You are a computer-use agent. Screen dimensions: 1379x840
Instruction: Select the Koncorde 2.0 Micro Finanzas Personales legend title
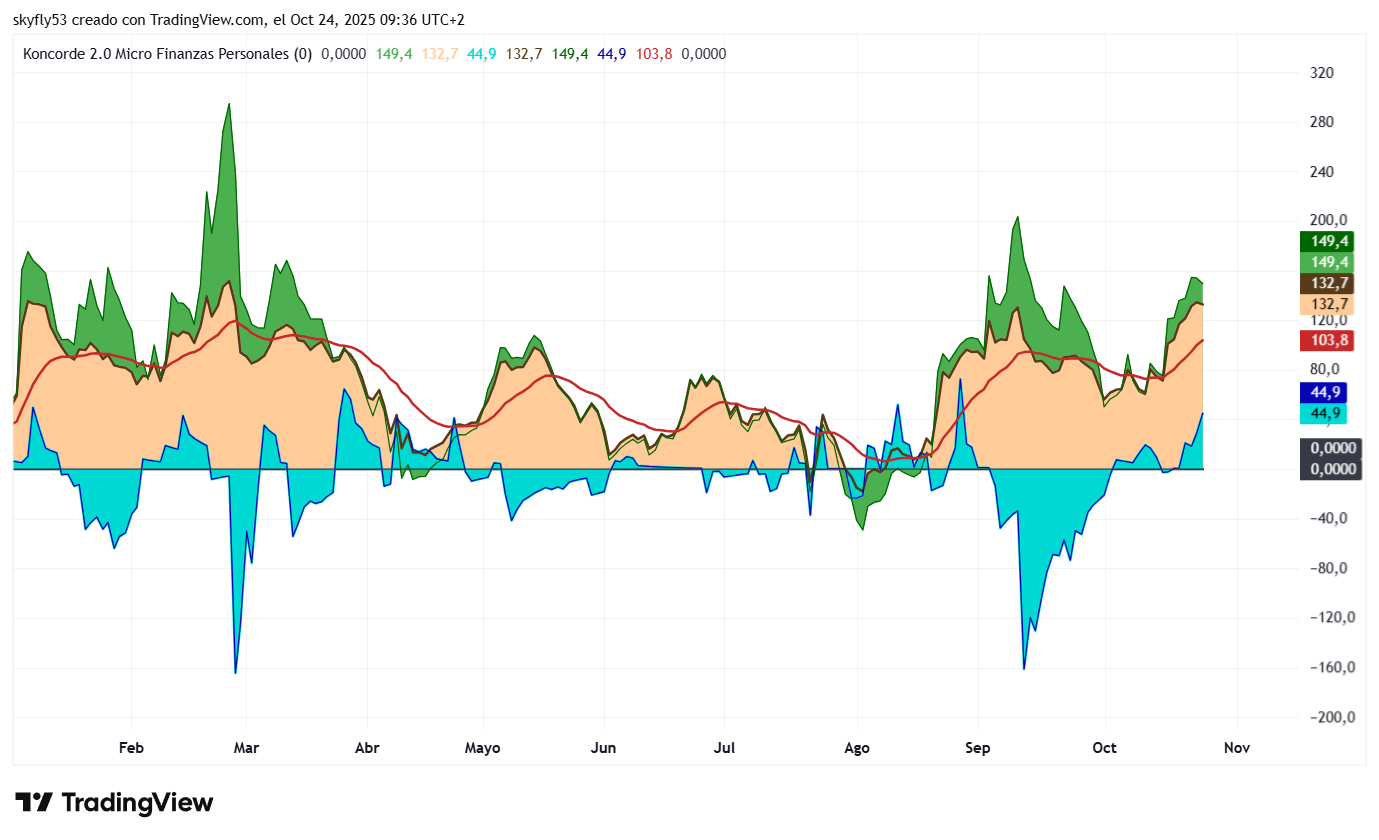click(x=167, y=54)
